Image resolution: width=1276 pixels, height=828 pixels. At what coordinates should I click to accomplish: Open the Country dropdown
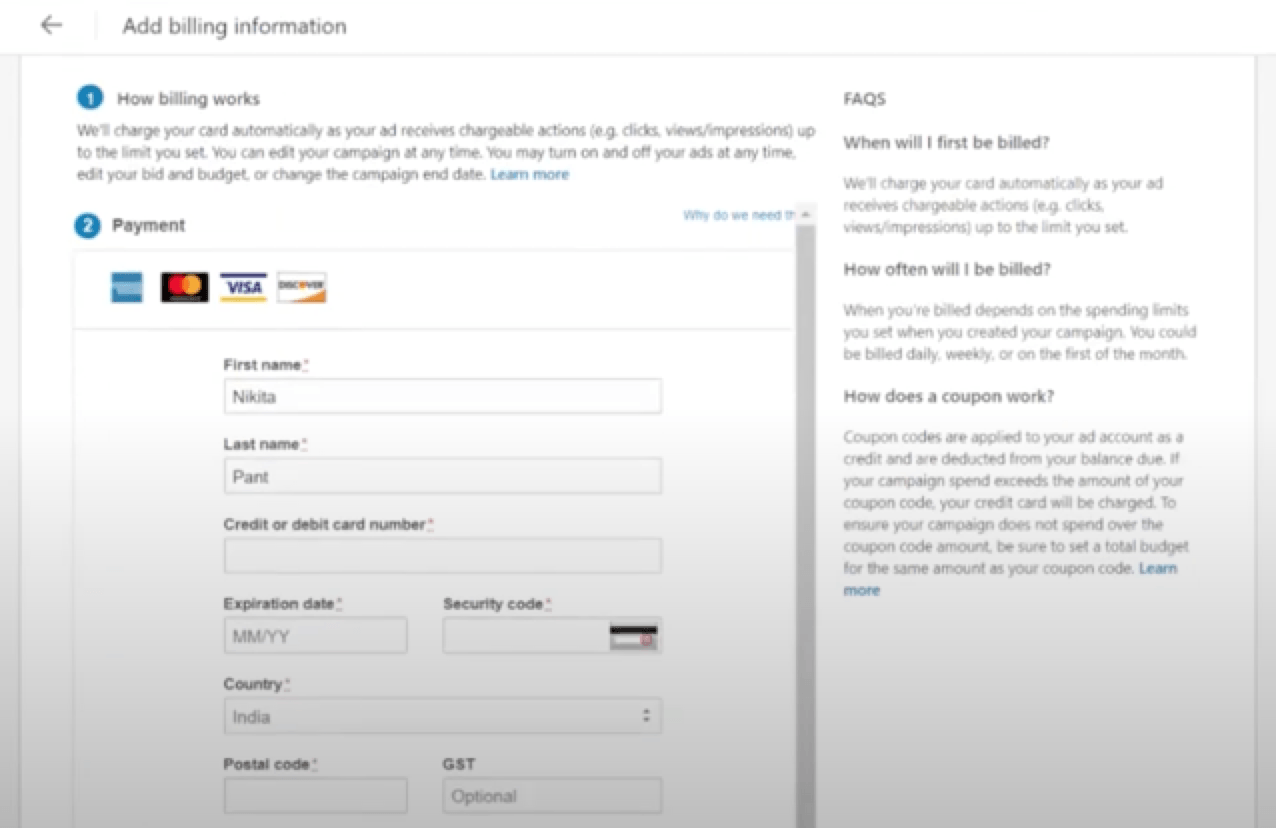click(x=442, y=716)
